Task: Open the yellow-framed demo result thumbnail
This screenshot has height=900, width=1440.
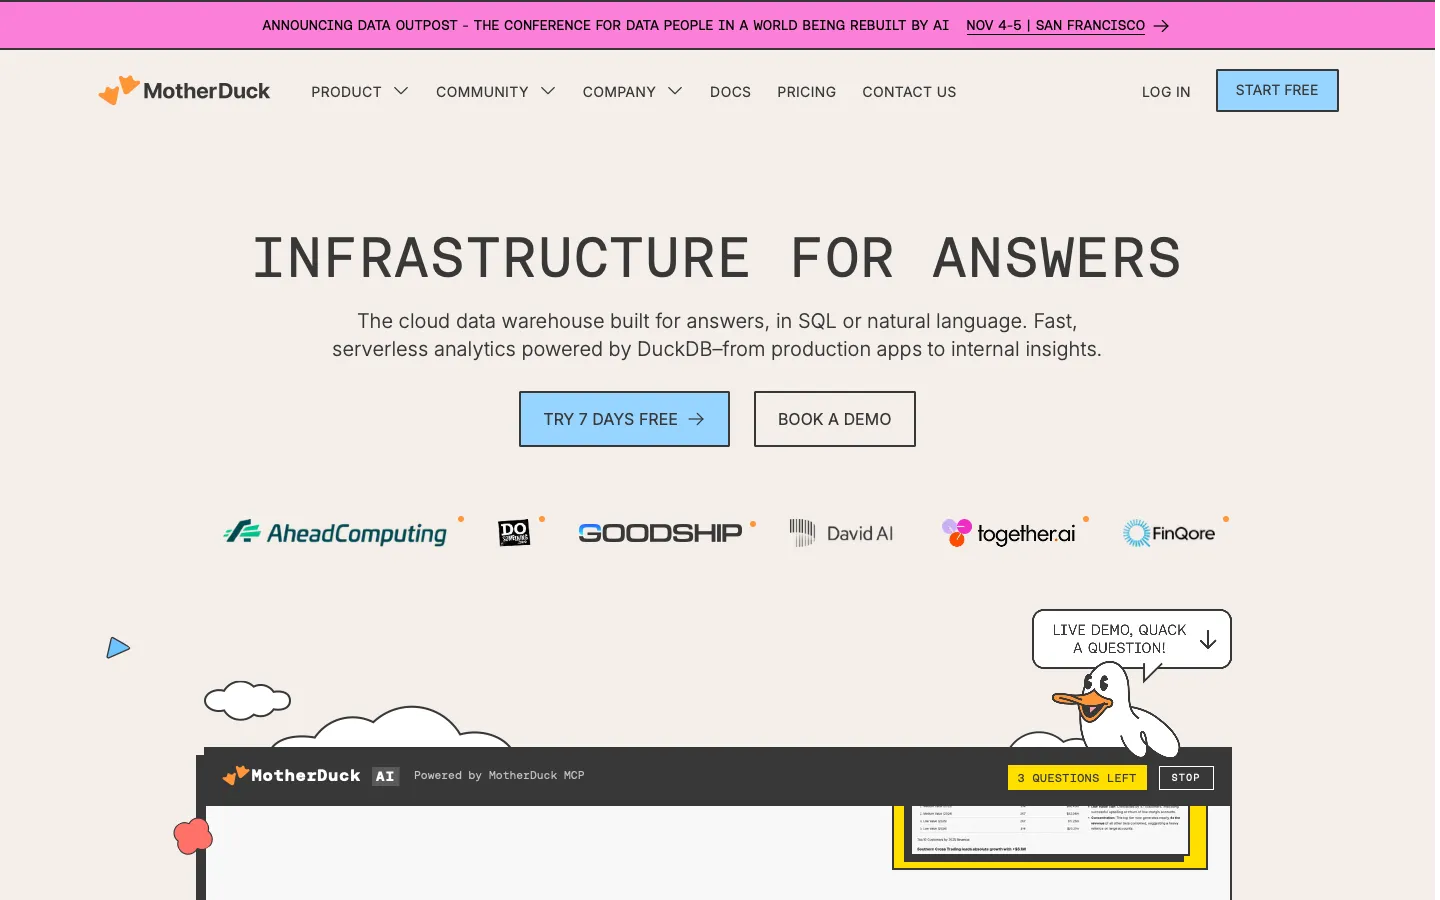Action: coord(1050,836)
